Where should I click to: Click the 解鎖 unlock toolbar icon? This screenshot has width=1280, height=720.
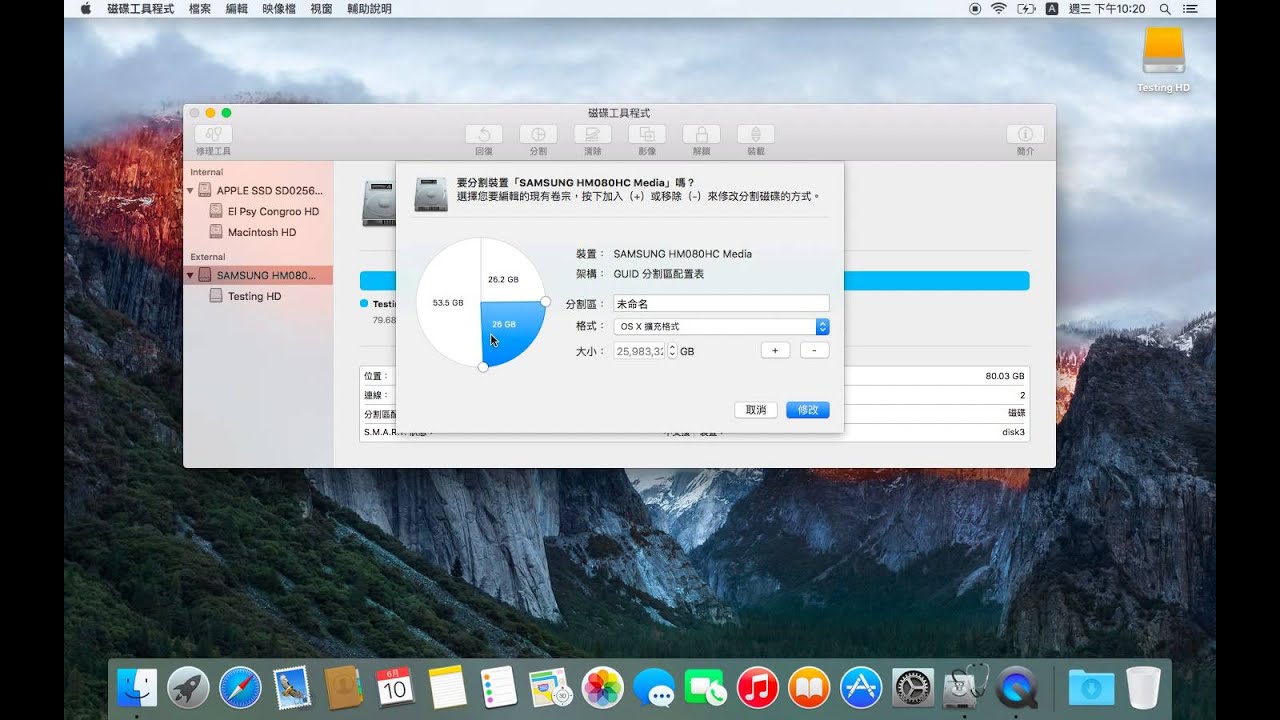(x=701, y=134)
